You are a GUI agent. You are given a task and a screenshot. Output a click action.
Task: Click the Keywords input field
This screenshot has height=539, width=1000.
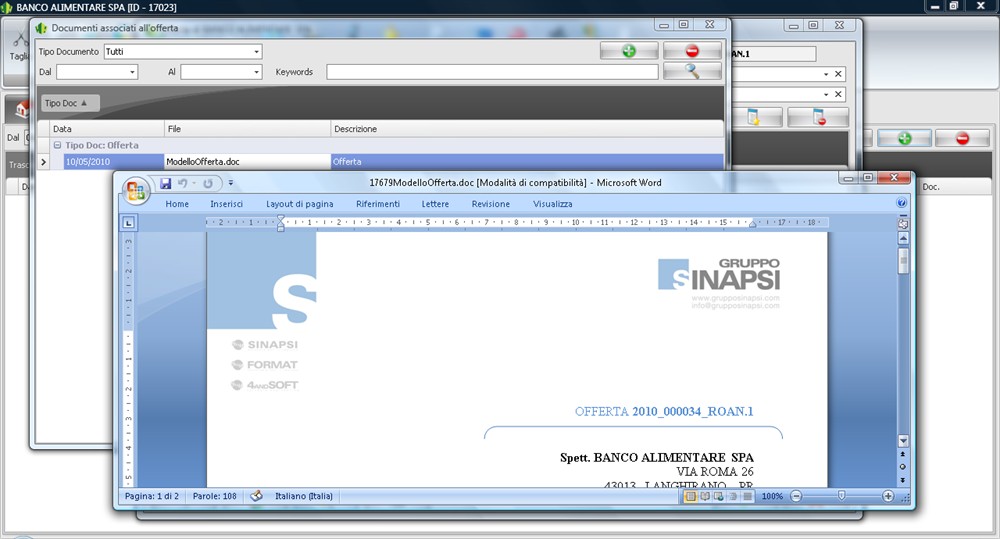coord(492,72)
